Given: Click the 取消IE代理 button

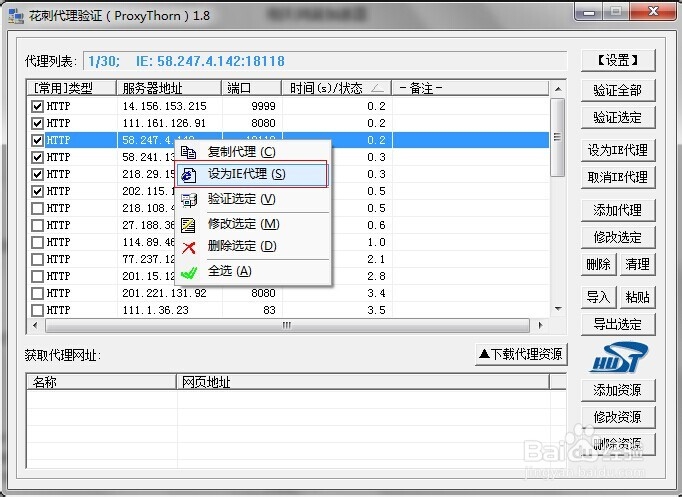Looking at the screenshot, I should pyautogui.click(x=618, y=177).
